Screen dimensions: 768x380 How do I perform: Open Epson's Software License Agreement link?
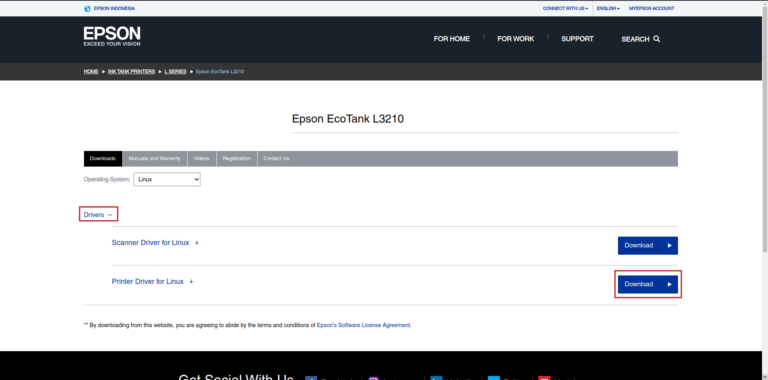click(364, 325)
